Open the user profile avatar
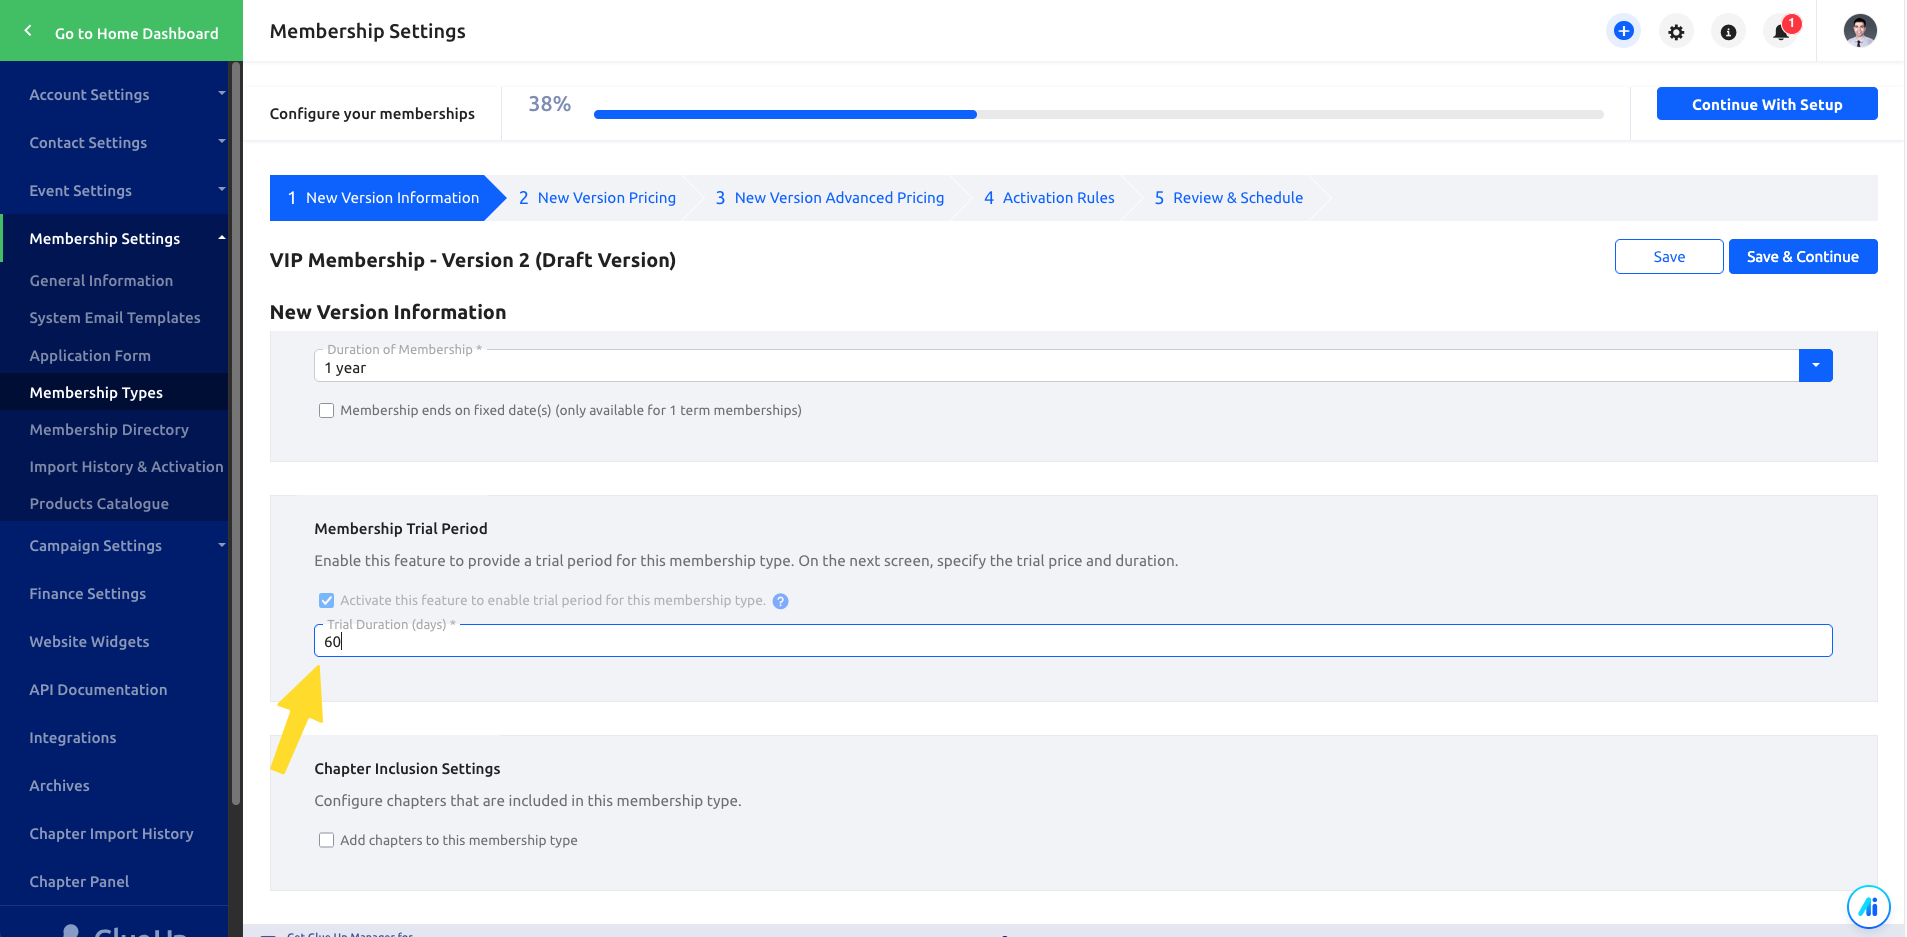1907x937 pixels. click(x=1859, y=31)
